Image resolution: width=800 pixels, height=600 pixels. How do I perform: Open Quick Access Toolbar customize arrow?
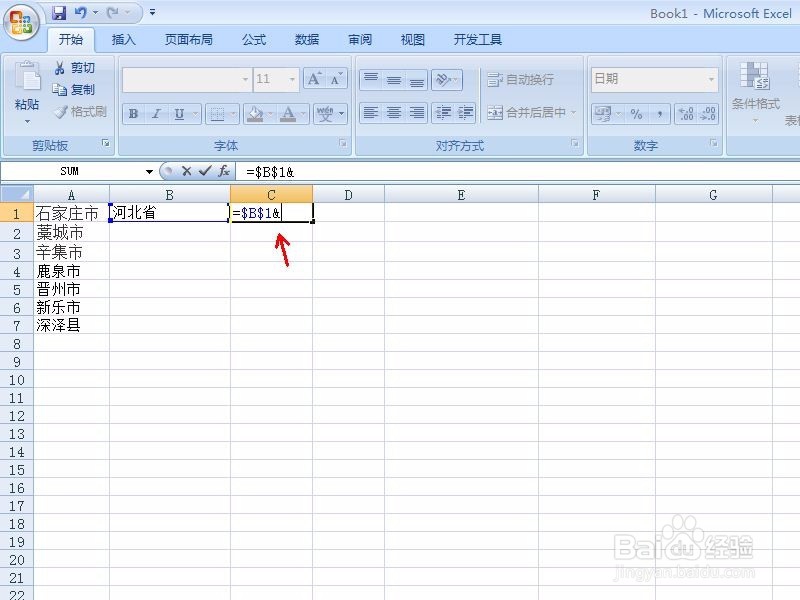(152, 12)
